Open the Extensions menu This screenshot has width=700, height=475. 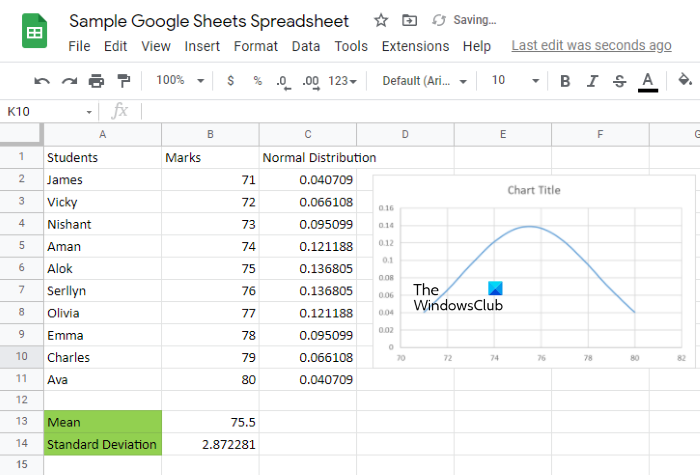415,46
